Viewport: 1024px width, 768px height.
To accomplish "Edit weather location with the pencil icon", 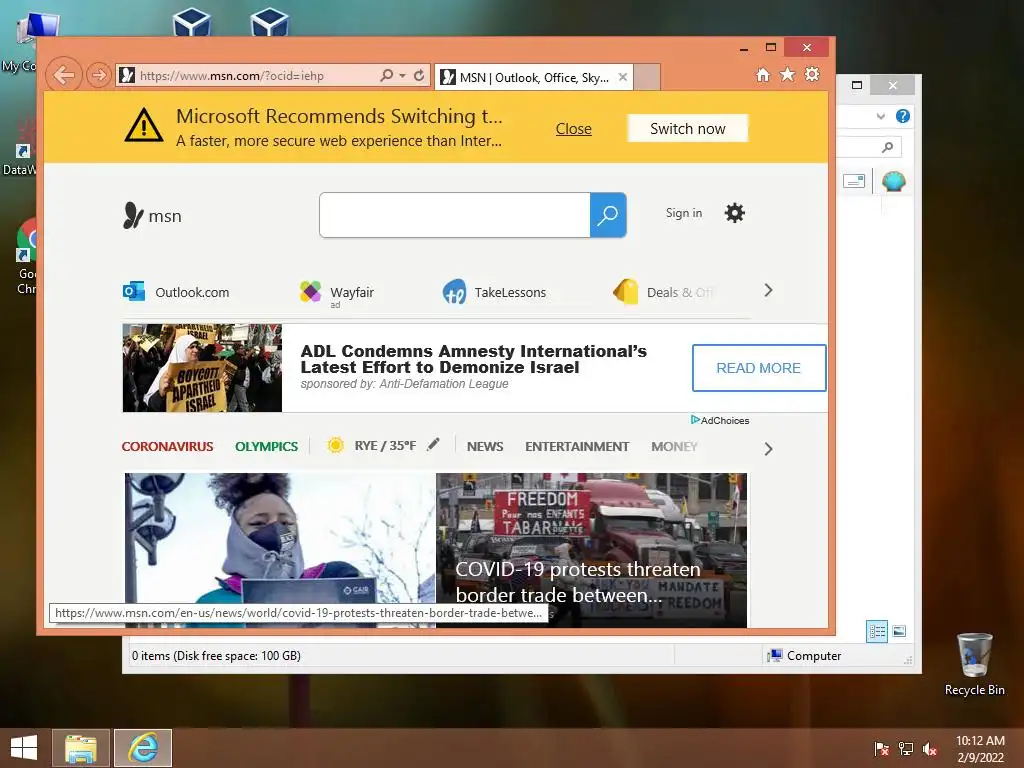I will point(433,445).
